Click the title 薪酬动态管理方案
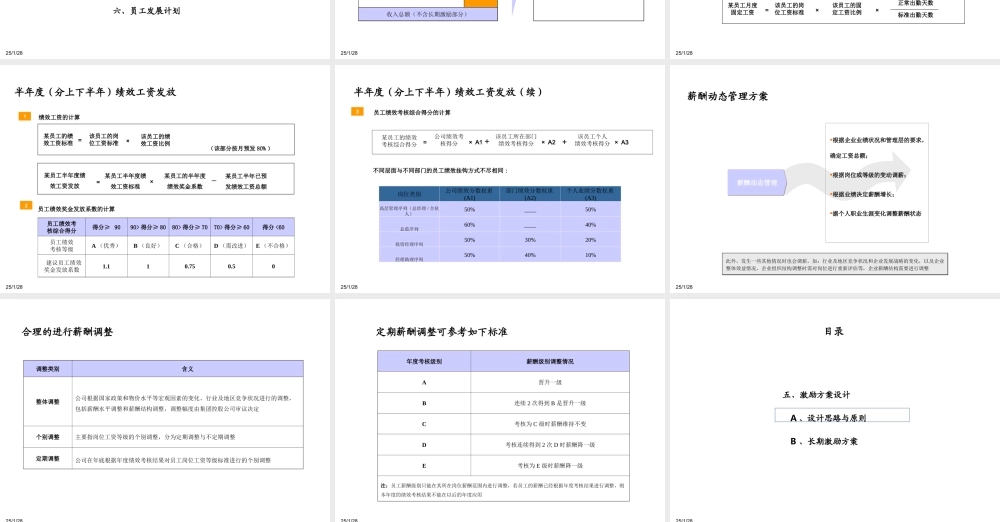1000x522 pixels. (728, 96)
